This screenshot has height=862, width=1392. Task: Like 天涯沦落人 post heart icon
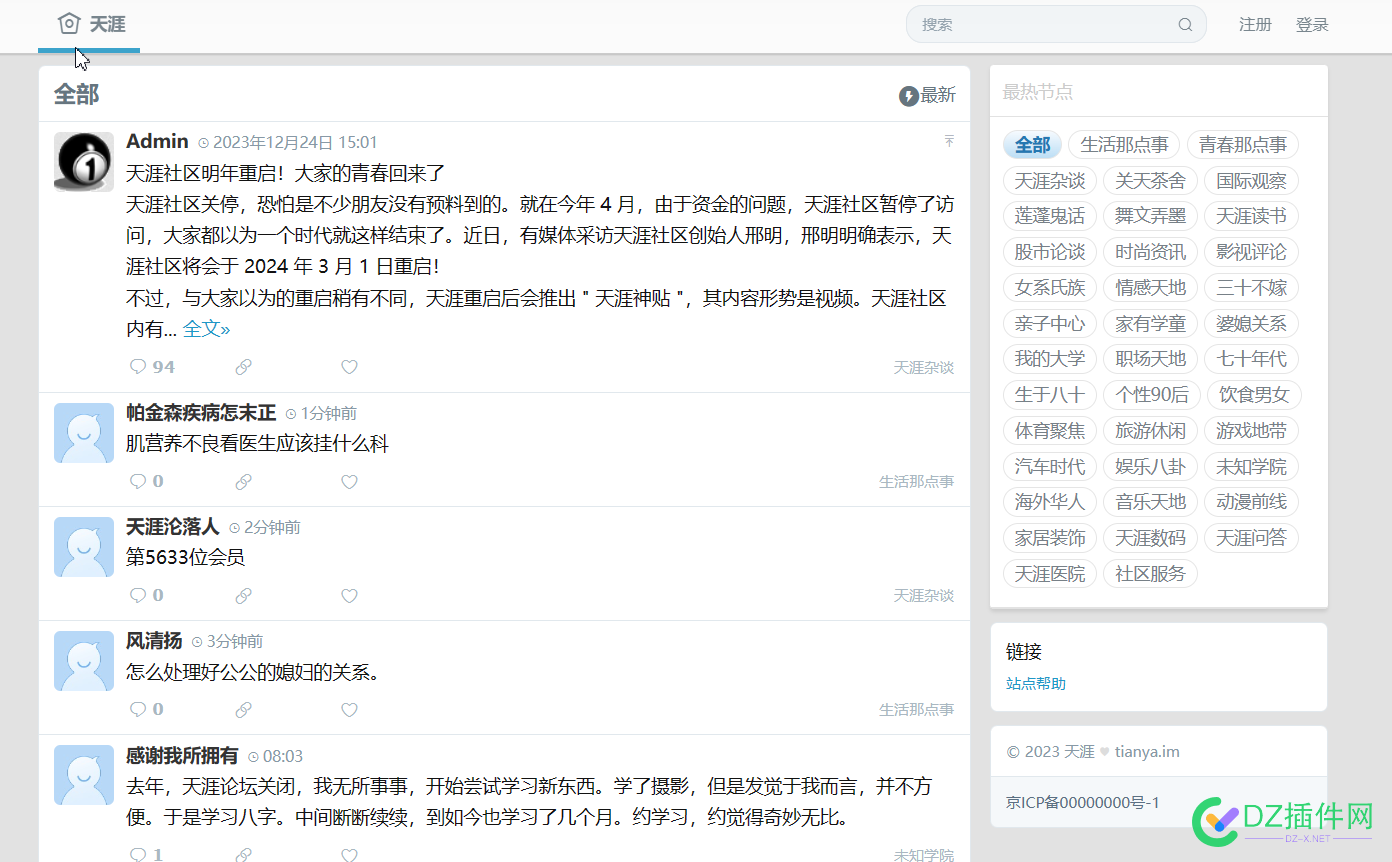point(349,596)
